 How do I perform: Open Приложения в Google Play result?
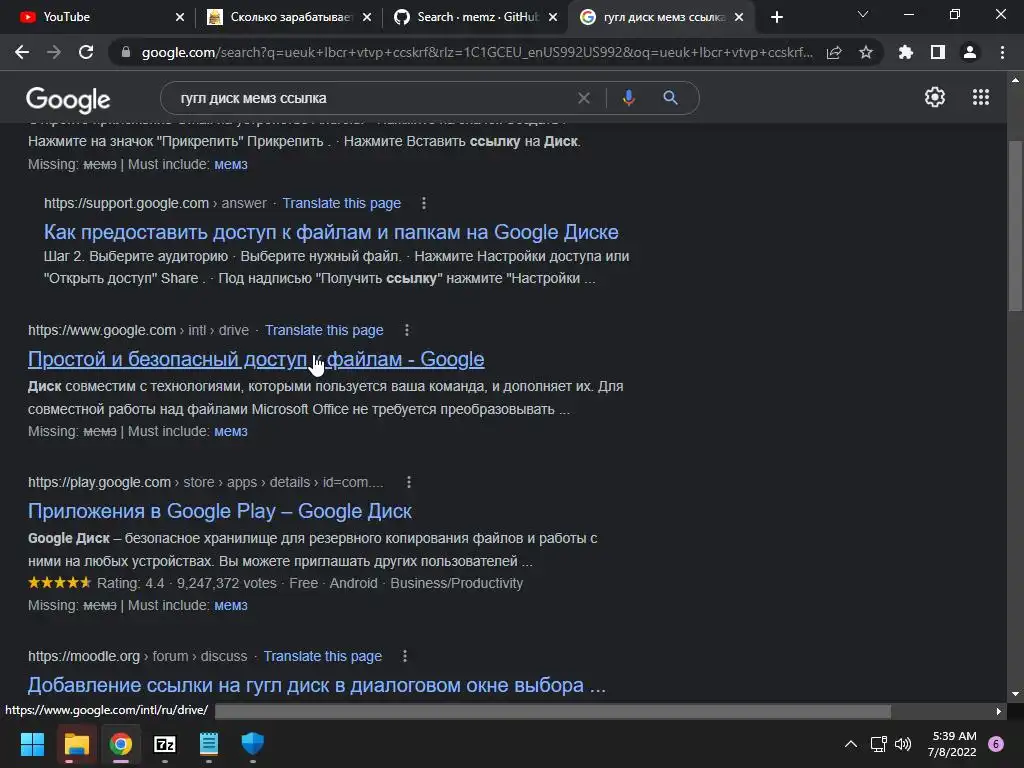(x=219, y=511)
